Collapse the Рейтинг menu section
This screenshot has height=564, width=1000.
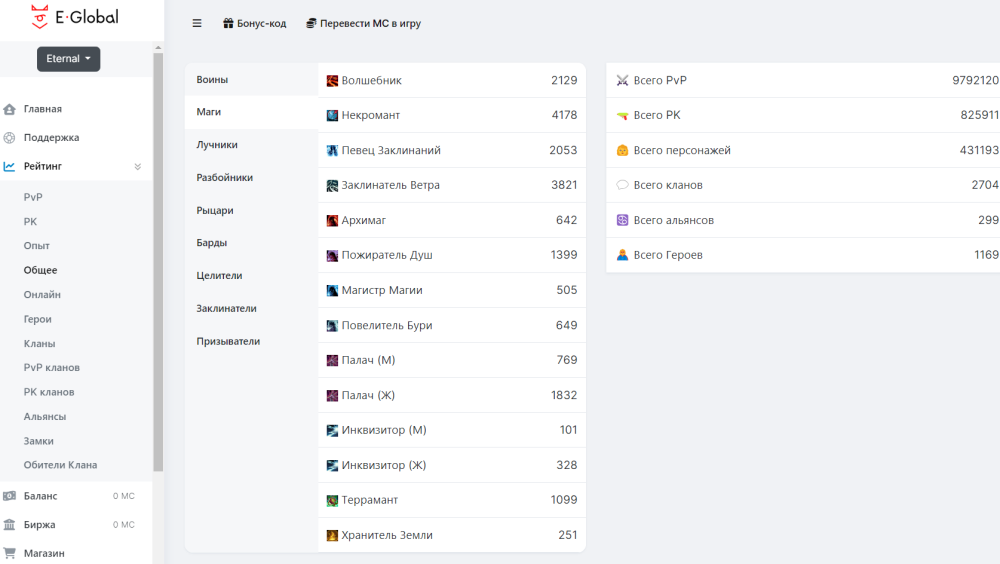click(137, 167)
